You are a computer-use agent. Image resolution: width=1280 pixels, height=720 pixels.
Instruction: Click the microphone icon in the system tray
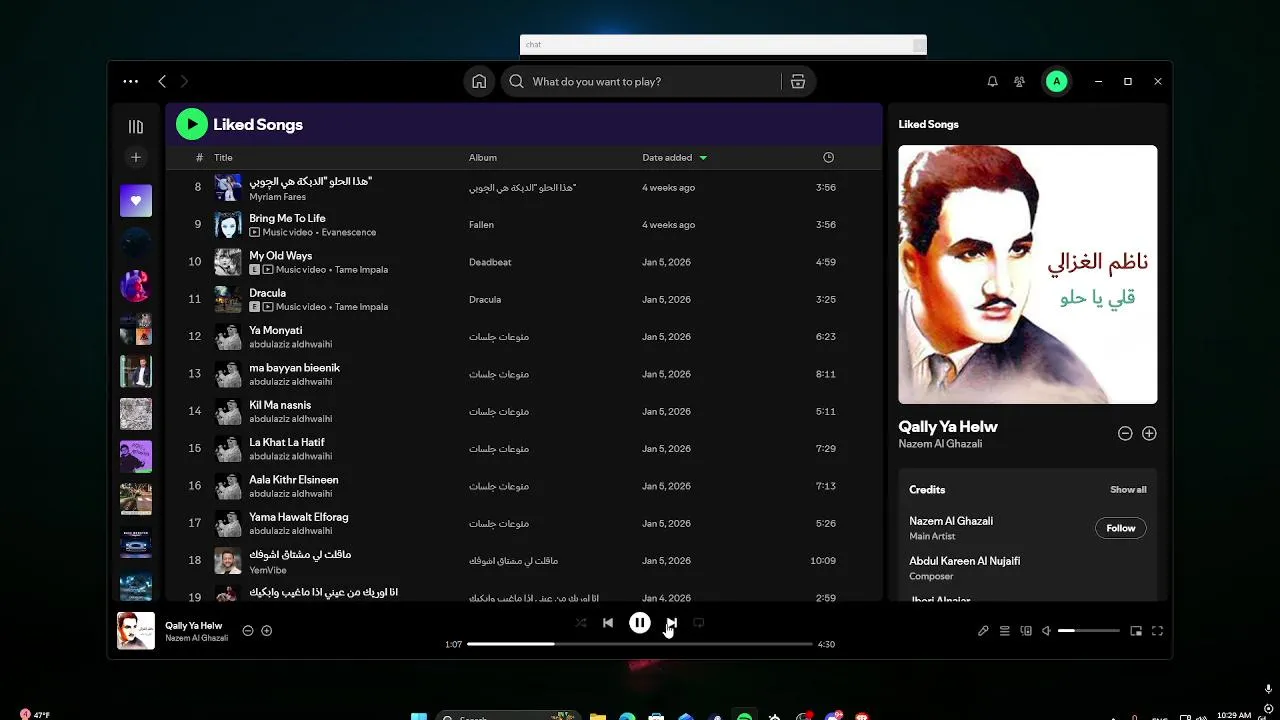1268,690
